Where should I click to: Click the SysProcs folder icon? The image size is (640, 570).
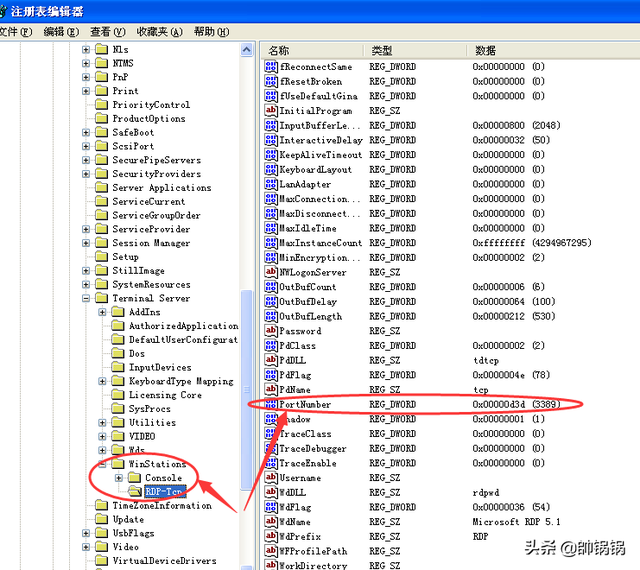click(x=118, y=408)
